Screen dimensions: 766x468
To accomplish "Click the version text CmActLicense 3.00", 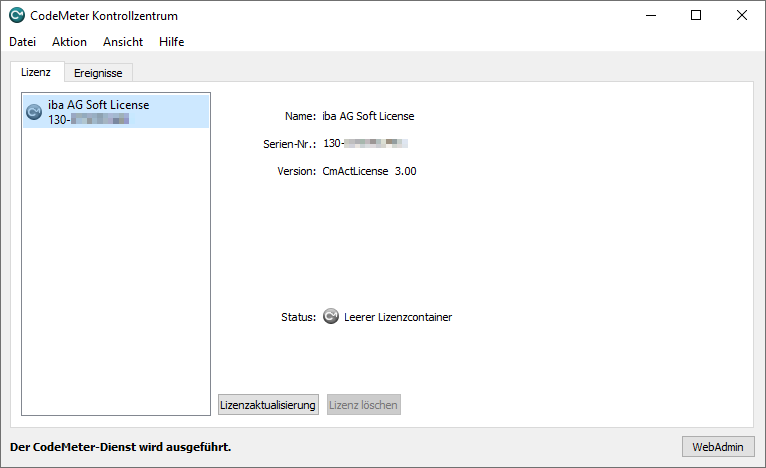I will pos(369,171).
